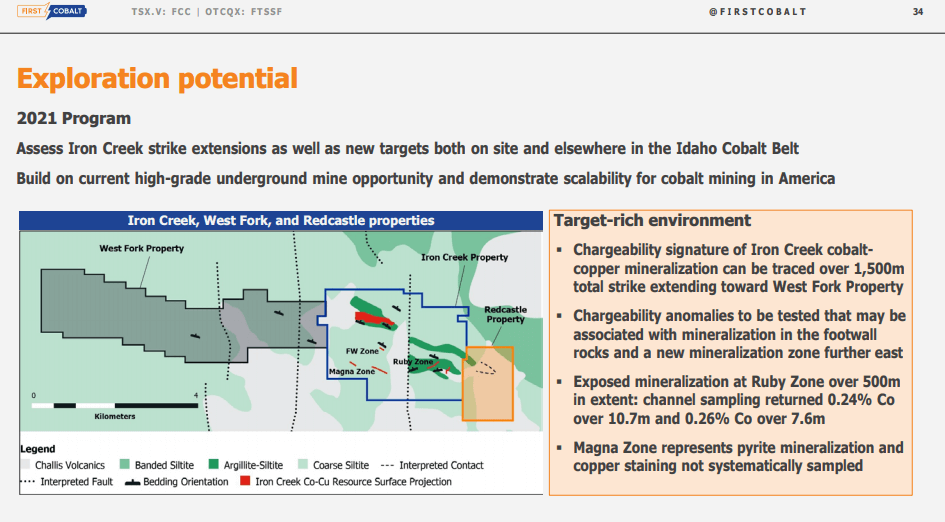The width and height of the screenshot is (945, 522).
Task: Click the kilometers scale bar
Action: click(115, 406)
